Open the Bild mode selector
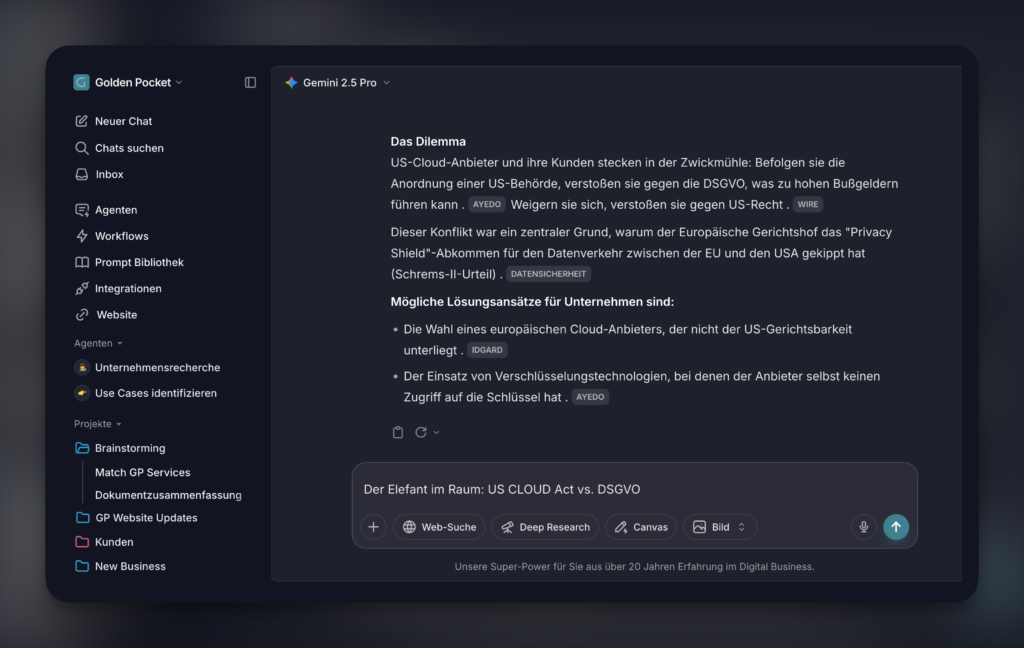 click(x=719, y=527)
